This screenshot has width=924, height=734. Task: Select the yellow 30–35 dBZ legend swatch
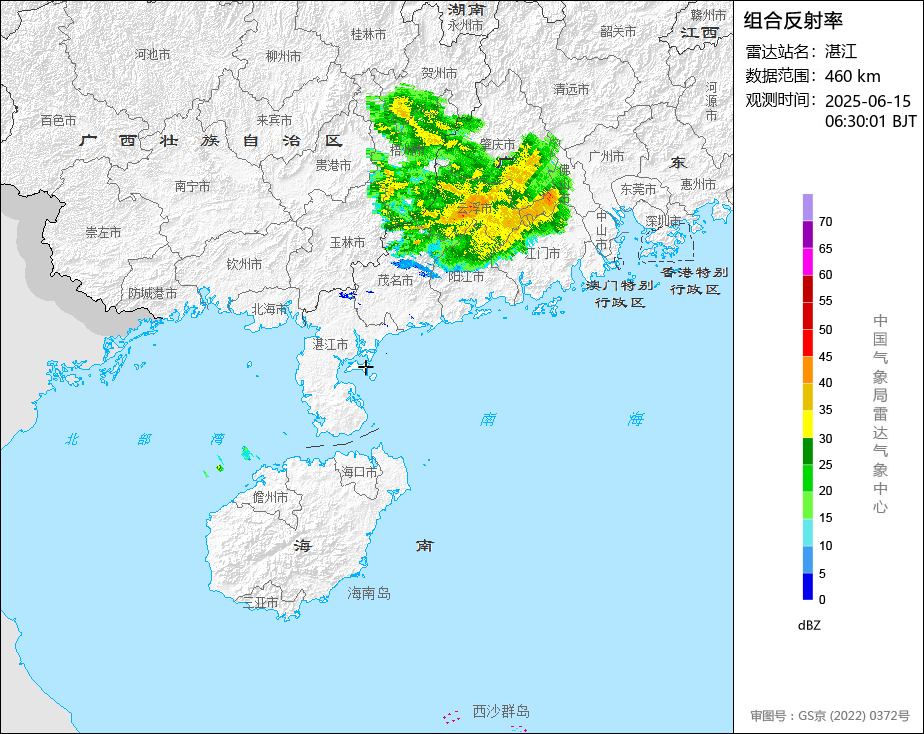click(x=807, y=424)
